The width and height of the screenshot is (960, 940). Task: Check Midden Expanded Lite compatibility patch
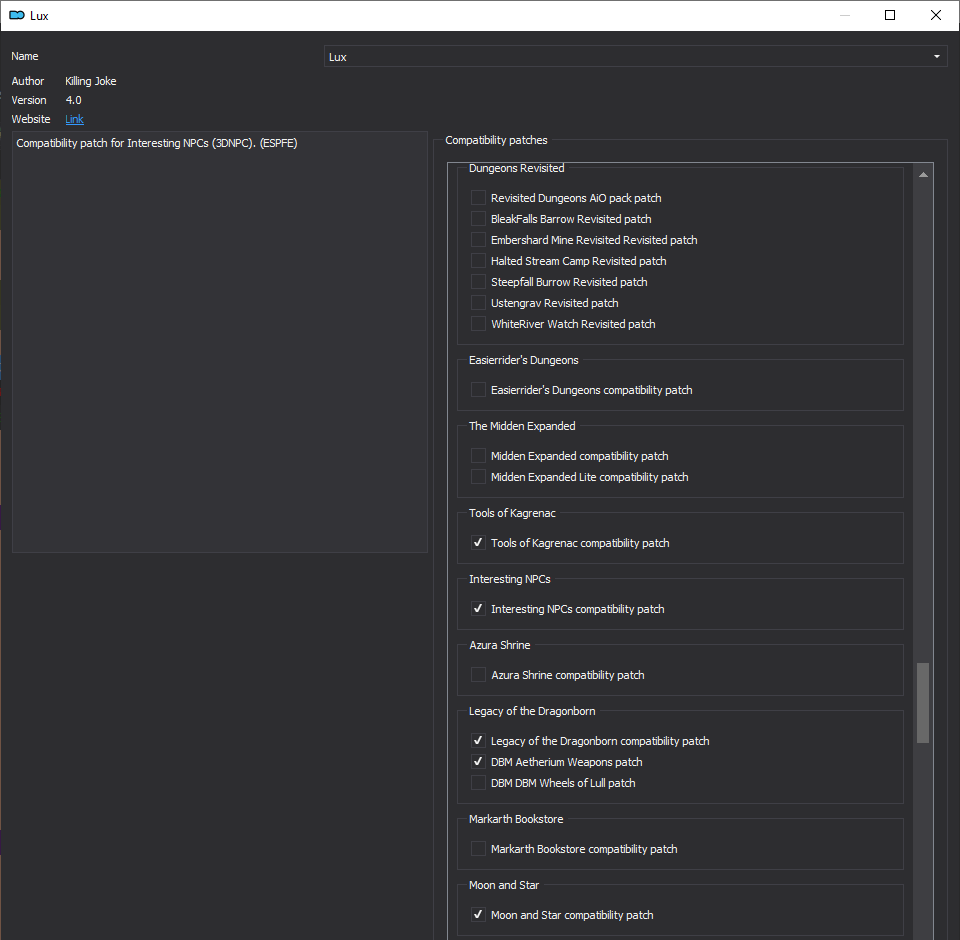479,477
